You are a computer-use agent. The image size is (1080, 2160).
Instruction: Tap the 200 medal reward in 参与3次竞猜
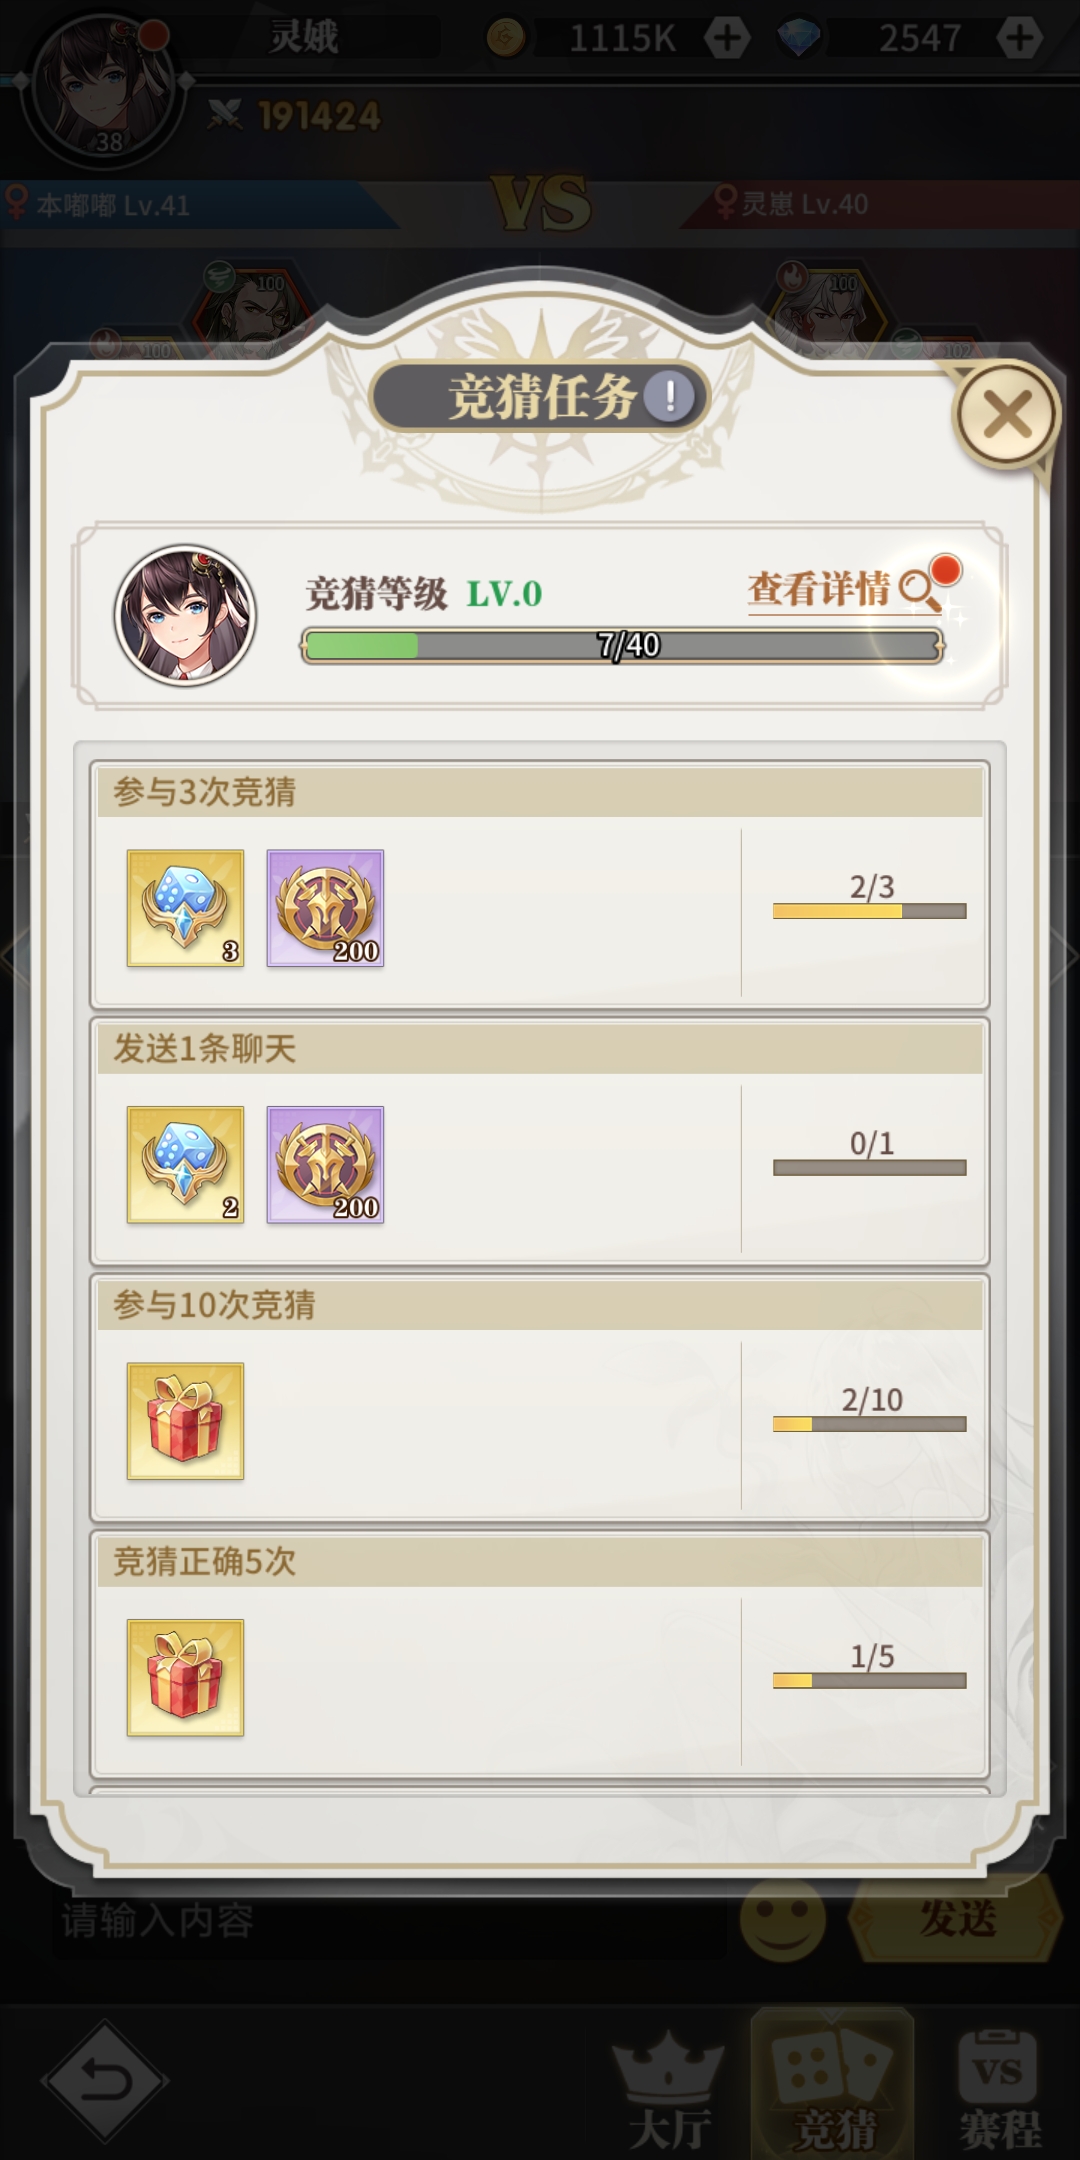click(x=325, y=908)
